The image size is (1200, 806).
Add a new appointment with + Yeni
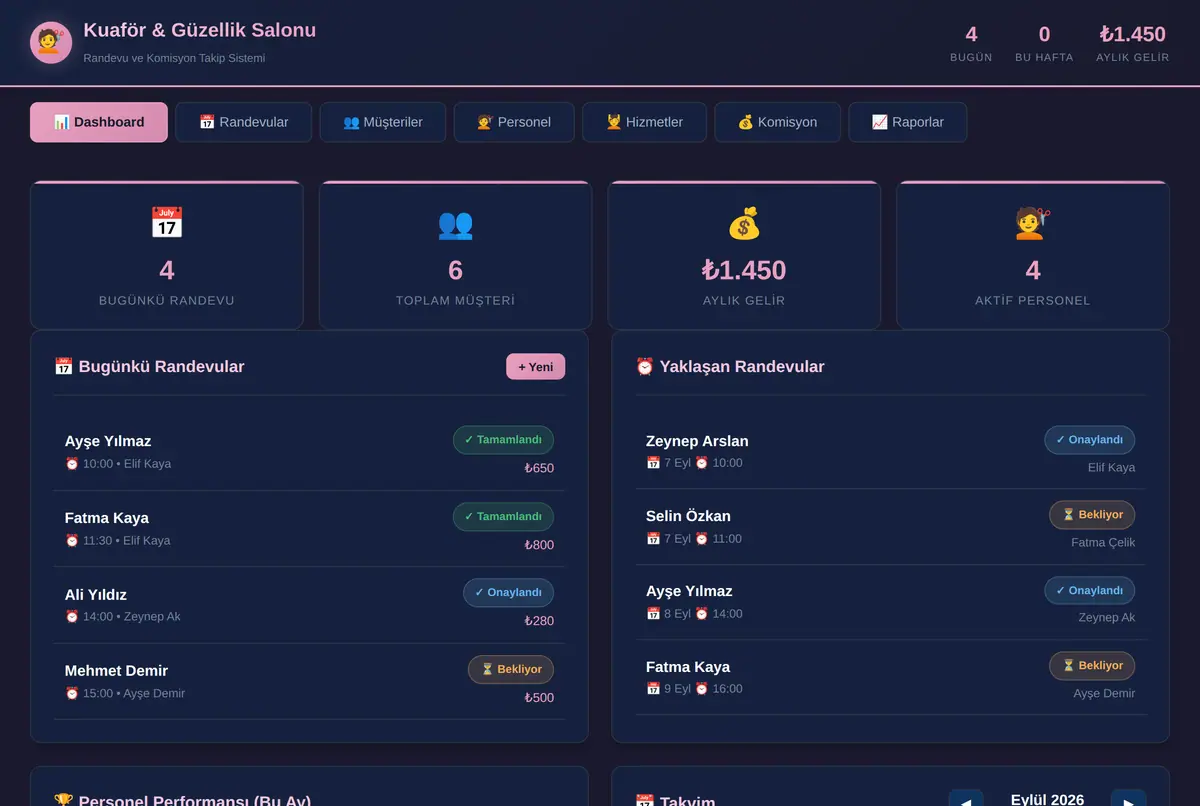point(535,367)
